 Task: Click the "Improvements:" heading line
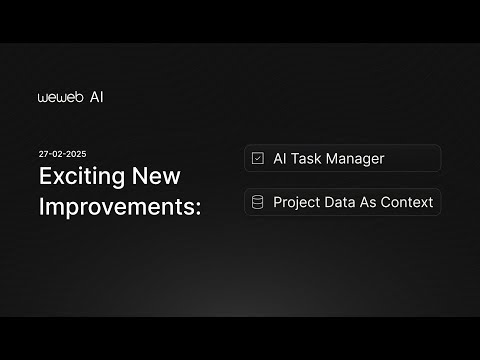(120, 207)
